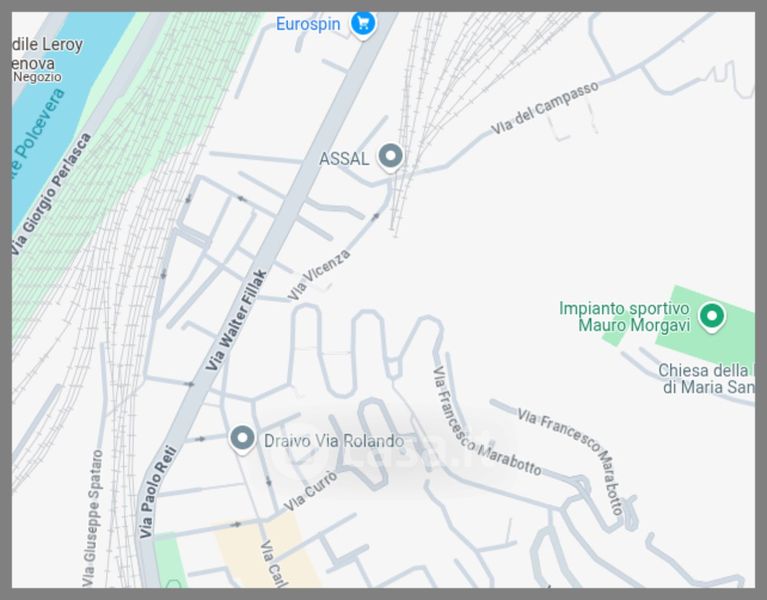Image resolution: width=767 pixels, height=600 pixels.
Task: Click the Via Walter Fillak street label
Action: coord(236,320)
